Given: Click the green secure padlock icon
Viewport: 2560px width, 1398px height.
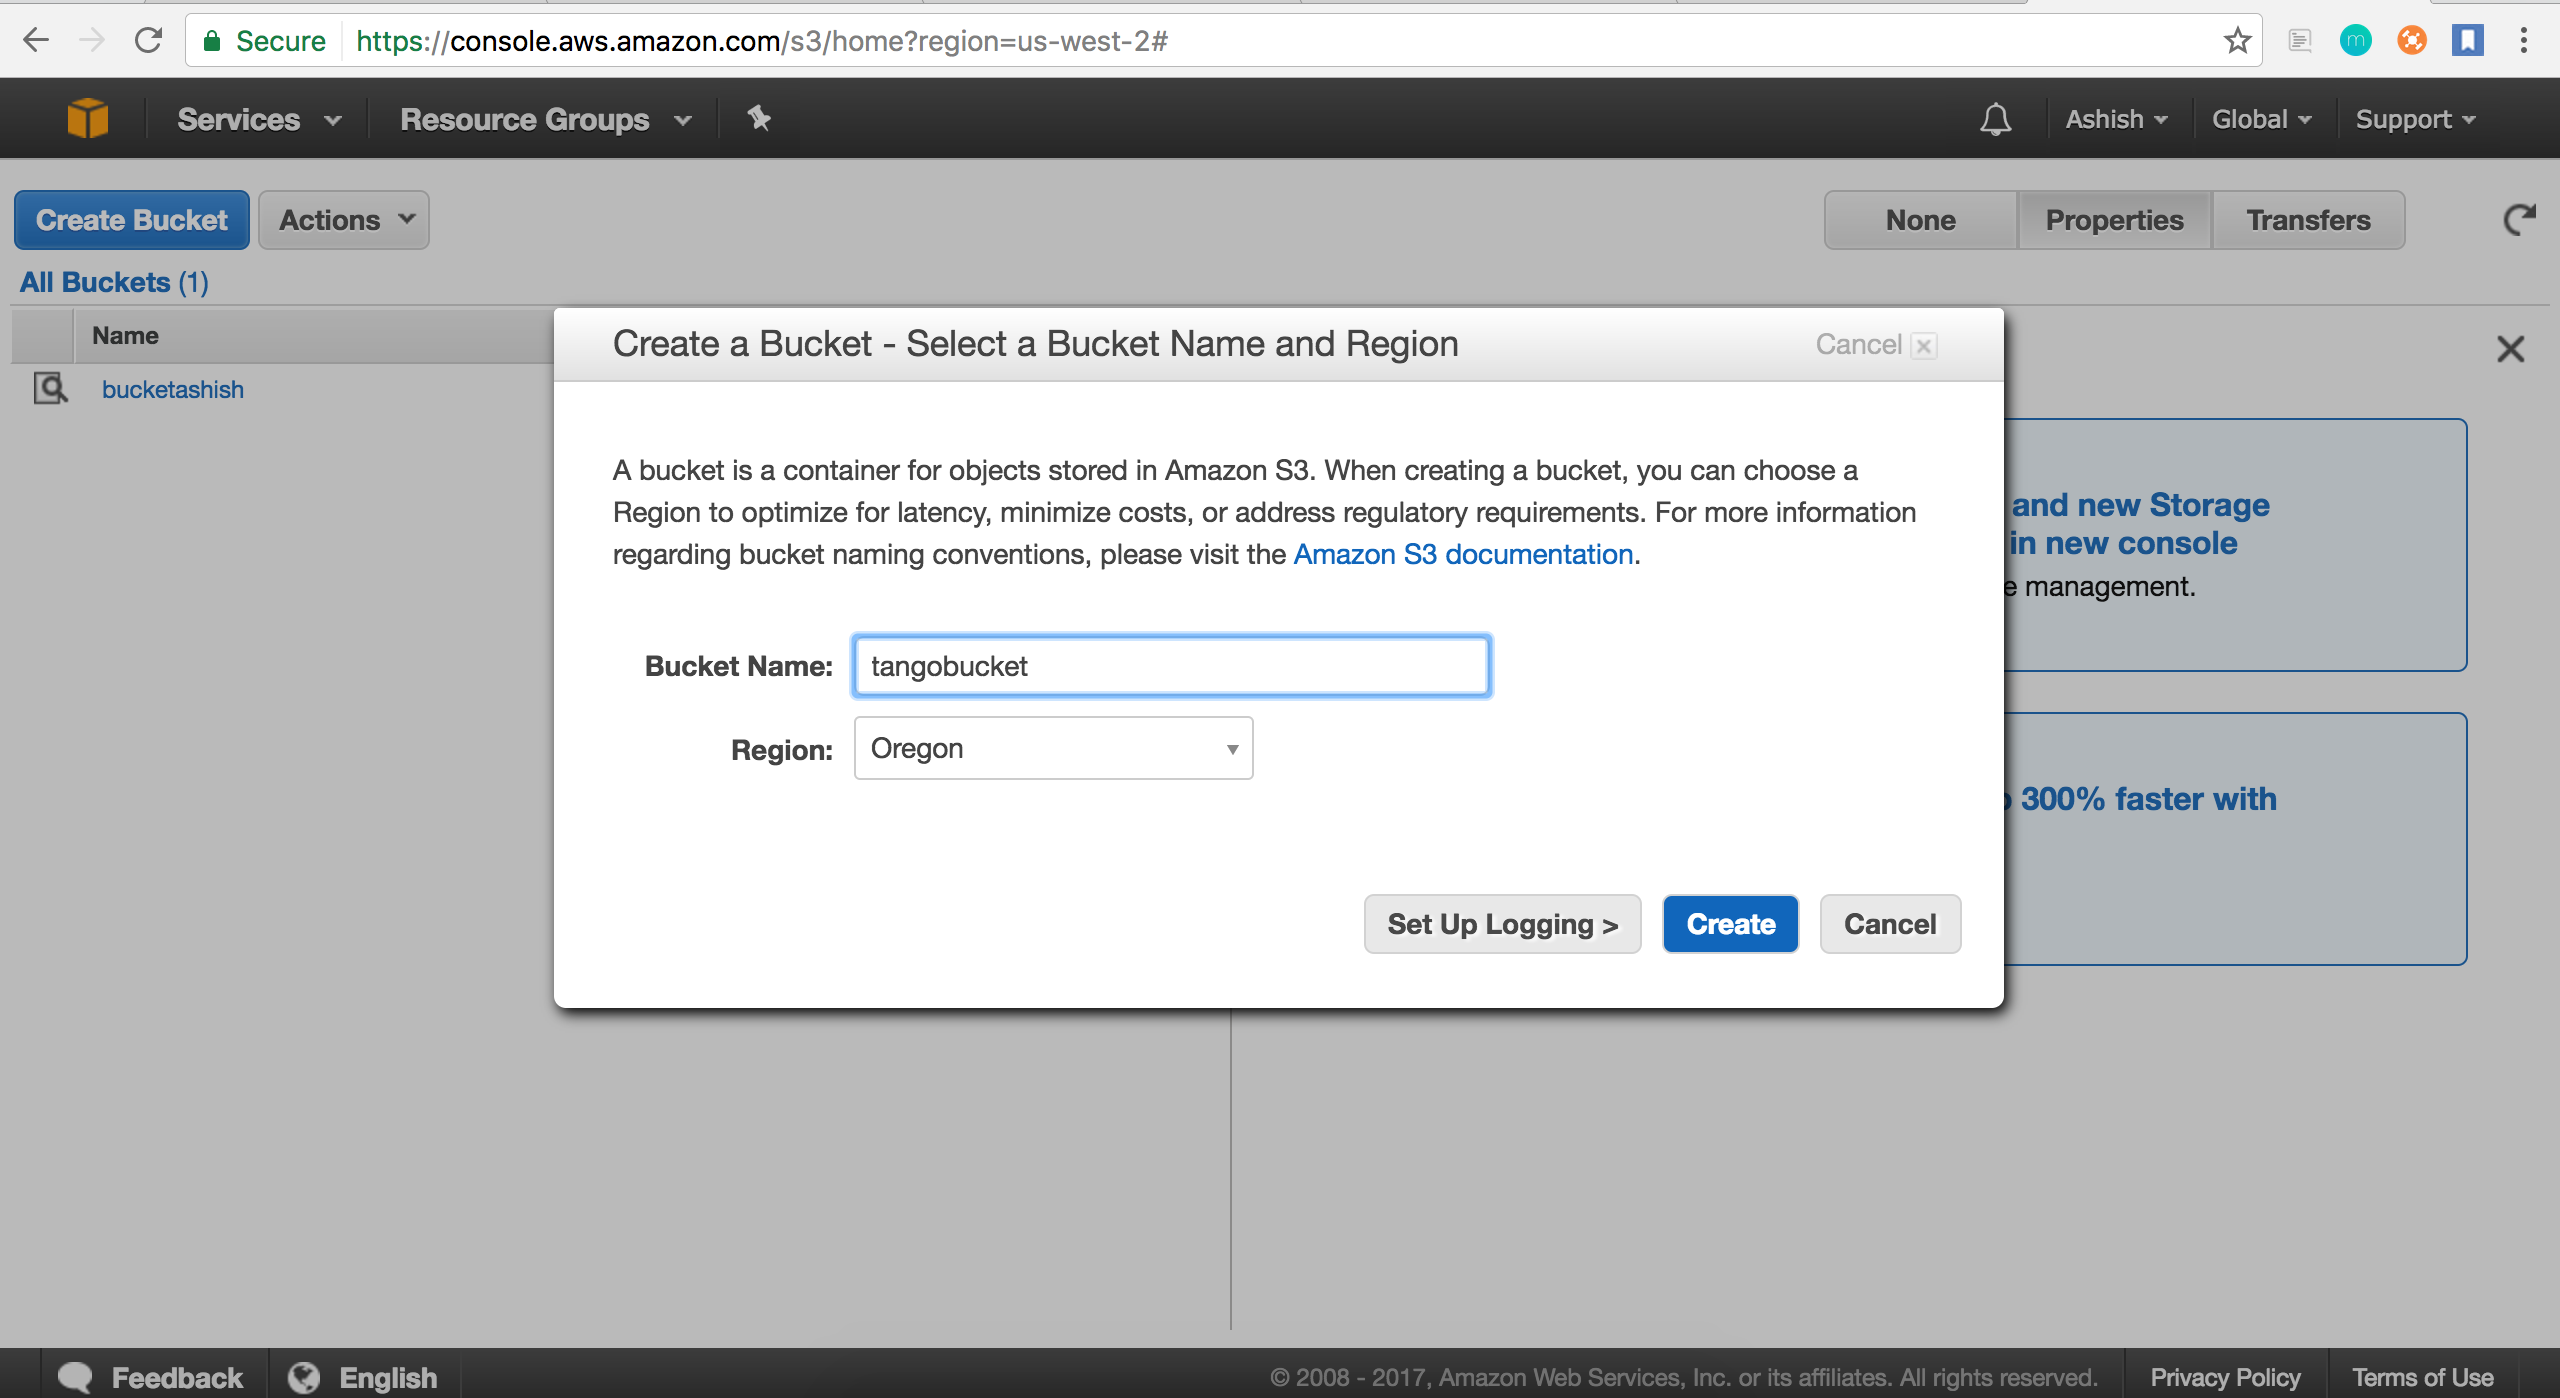Looking at the screenshot, I should [x=212, y=41].
